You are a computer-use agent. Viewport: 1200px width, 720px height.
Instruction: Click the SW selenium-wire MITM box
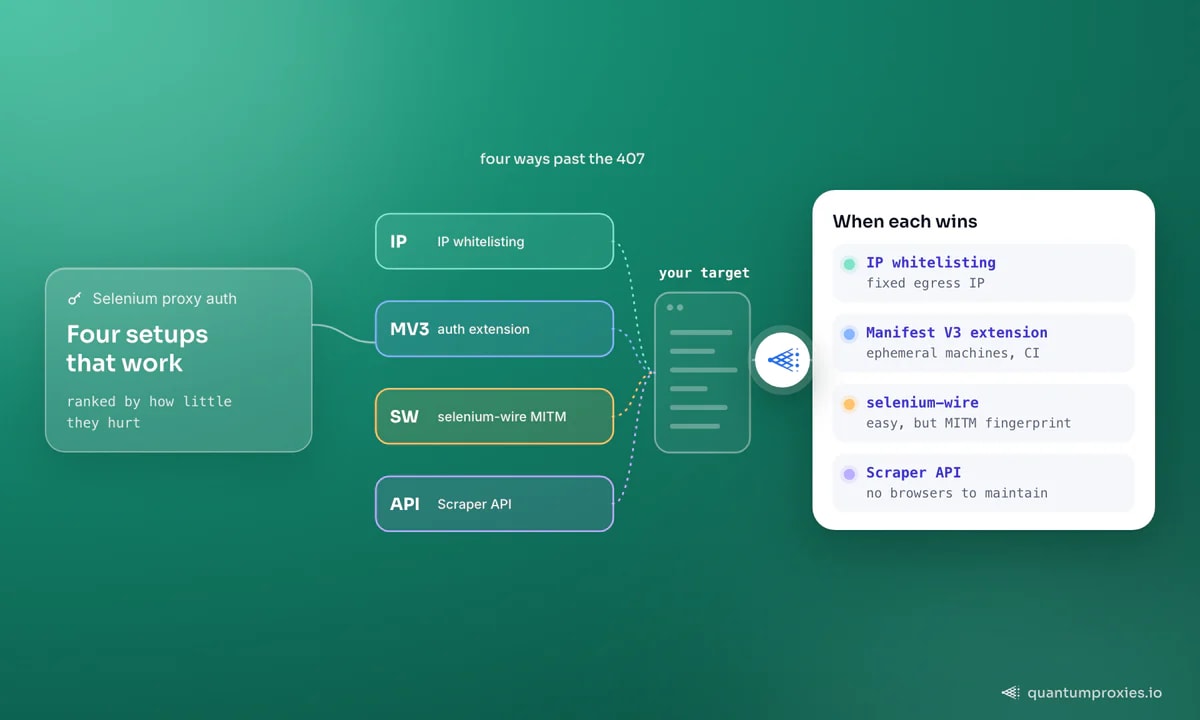494,416
